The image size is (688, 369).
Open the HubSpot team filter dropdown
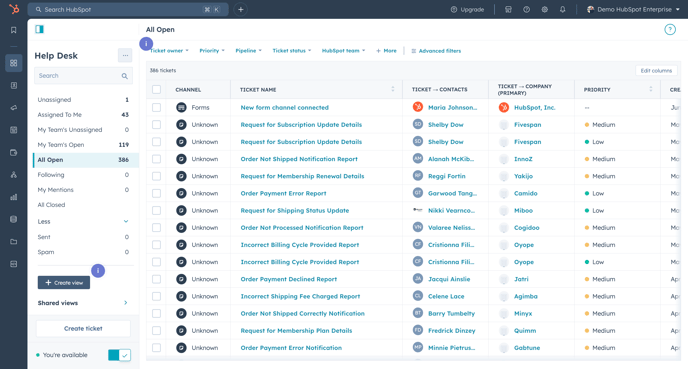pyautogui.click(x=343, y=51)
